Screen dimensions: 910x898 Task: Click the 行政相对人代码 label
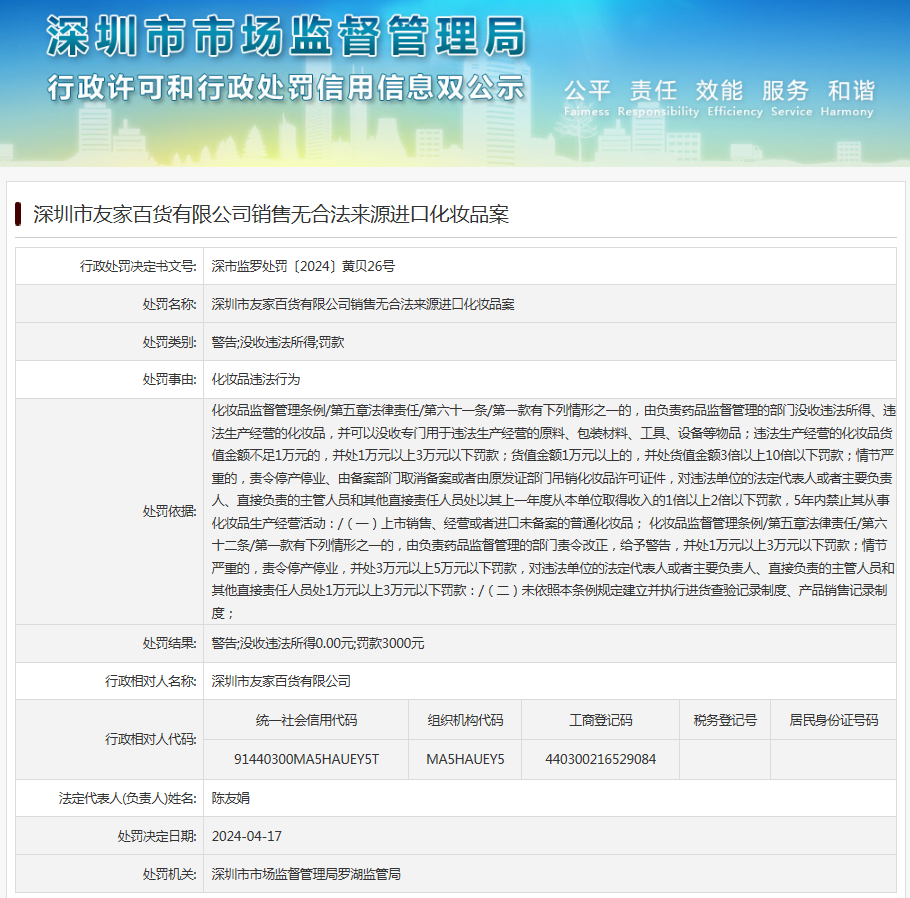click(151, 739)
